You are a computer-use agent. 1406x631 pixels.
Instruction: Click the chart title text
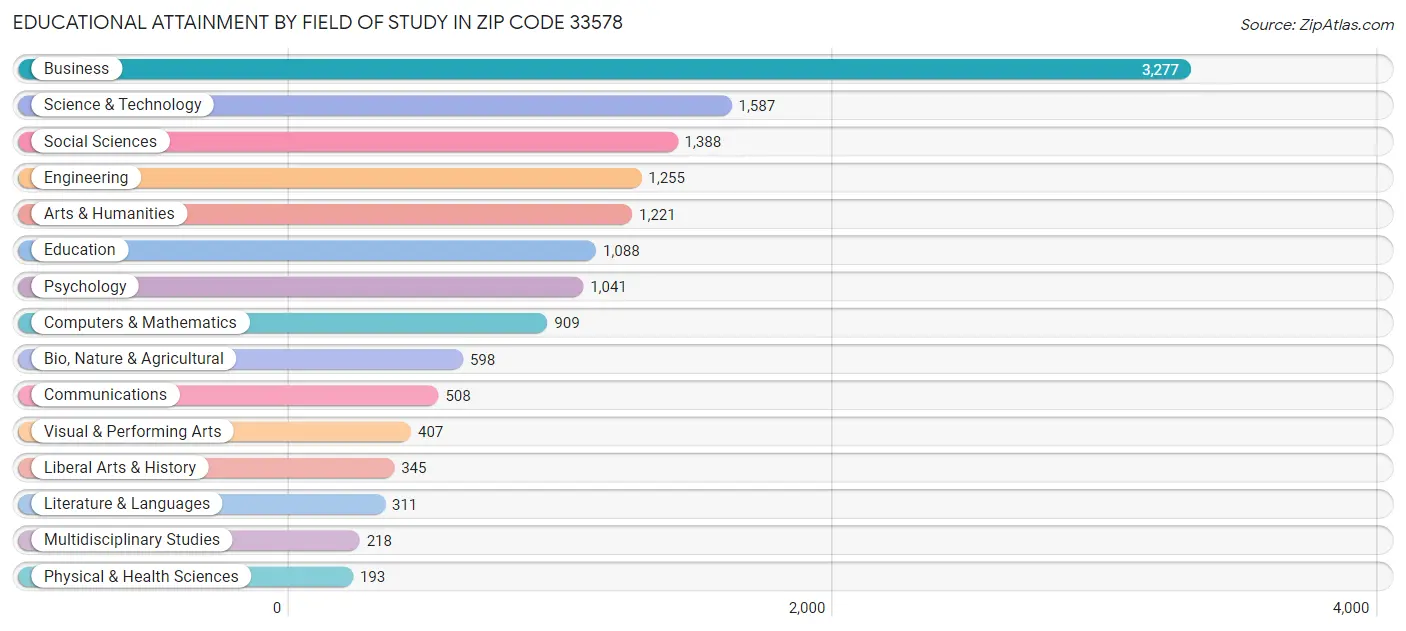click(322, 22)
